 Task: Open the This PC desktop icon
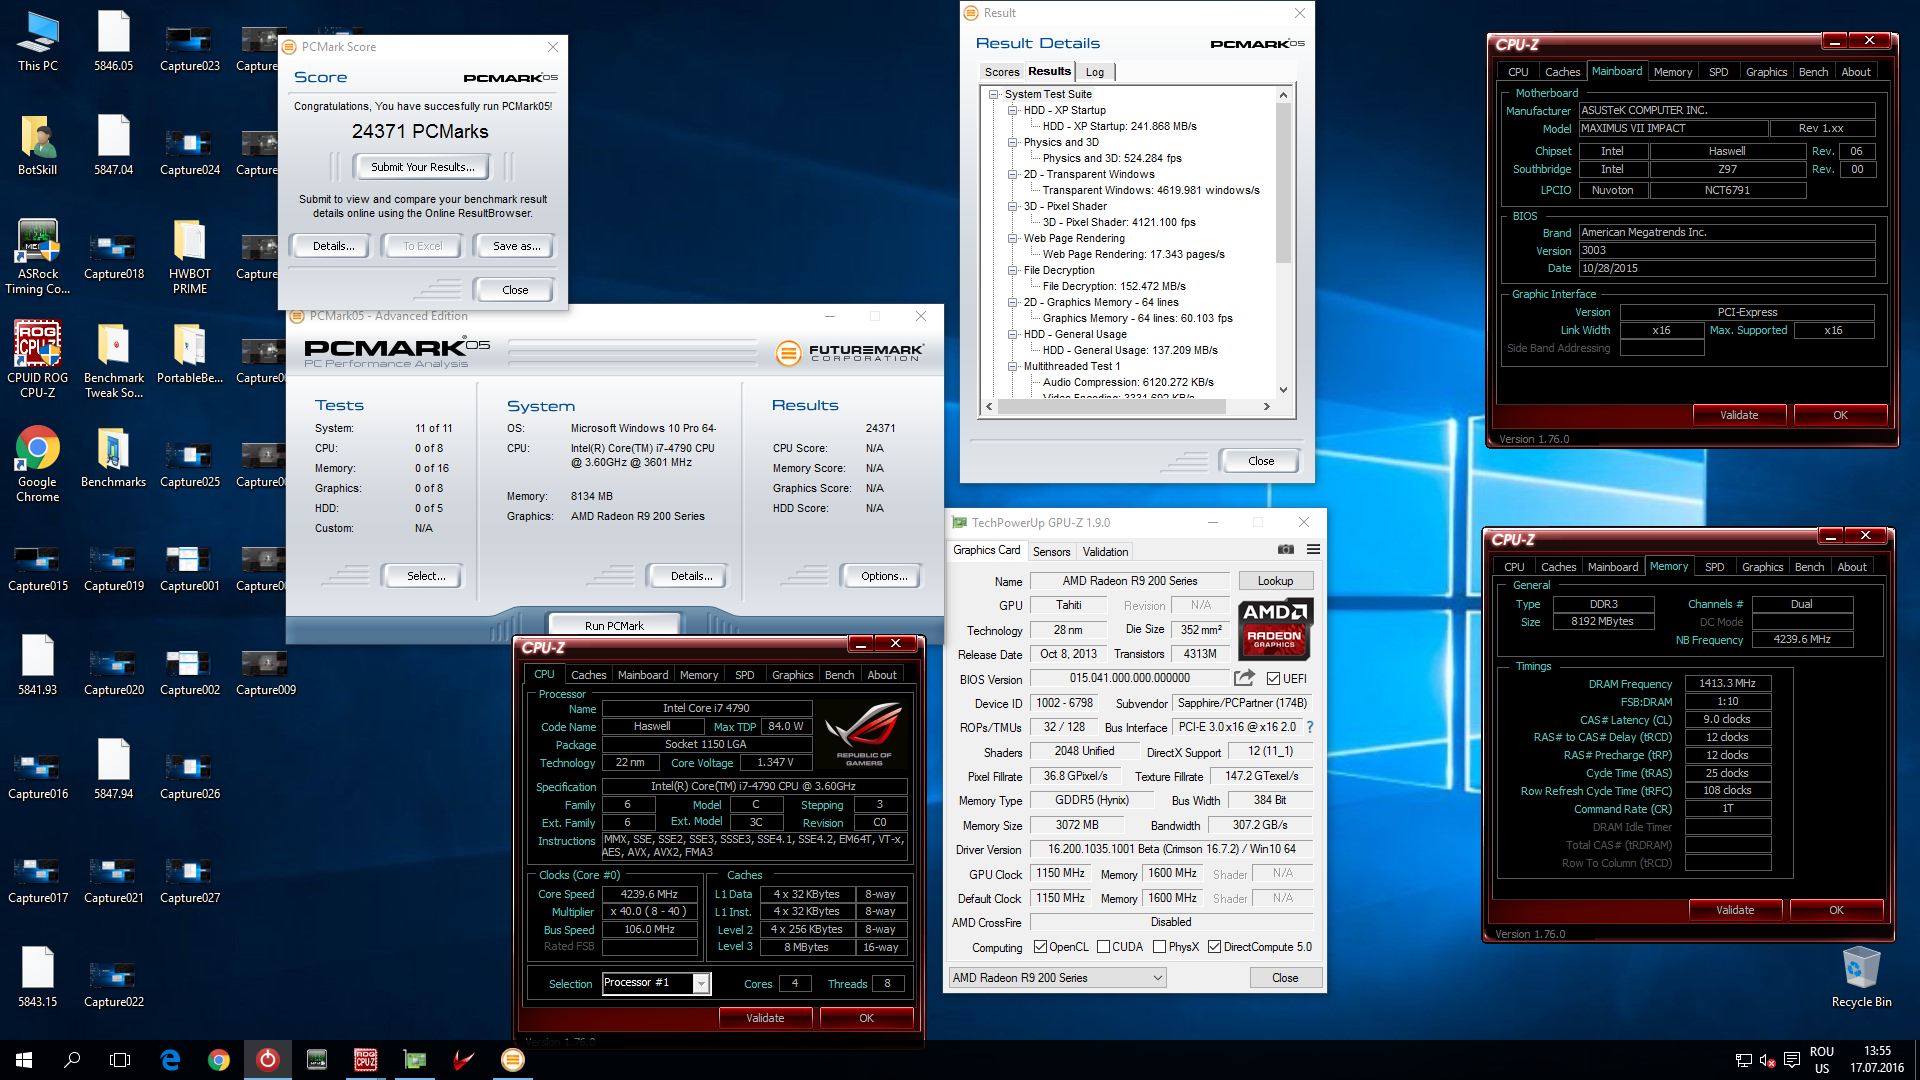click(38, 41)
